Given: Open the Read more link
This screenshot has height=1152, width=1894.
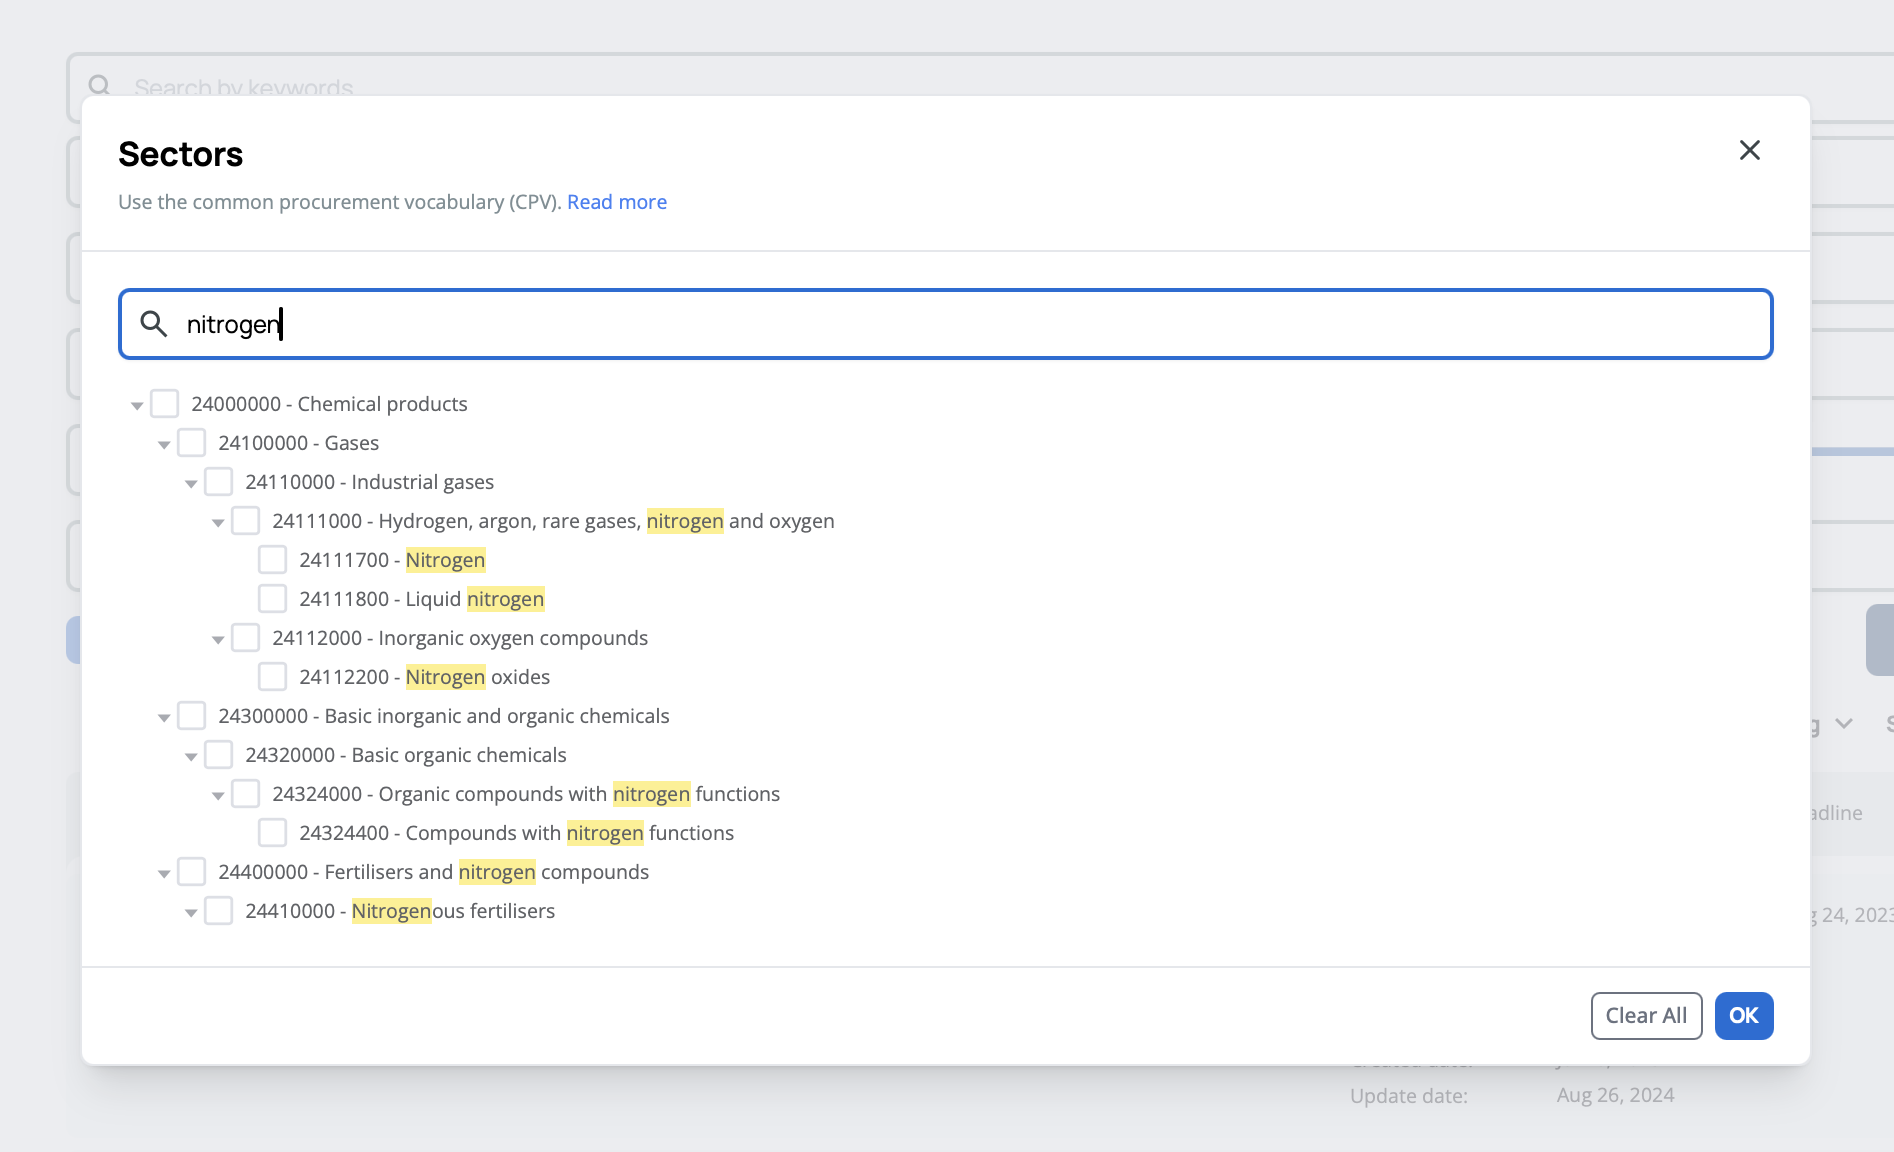Looking at the screenshot, I should [616, 202].
